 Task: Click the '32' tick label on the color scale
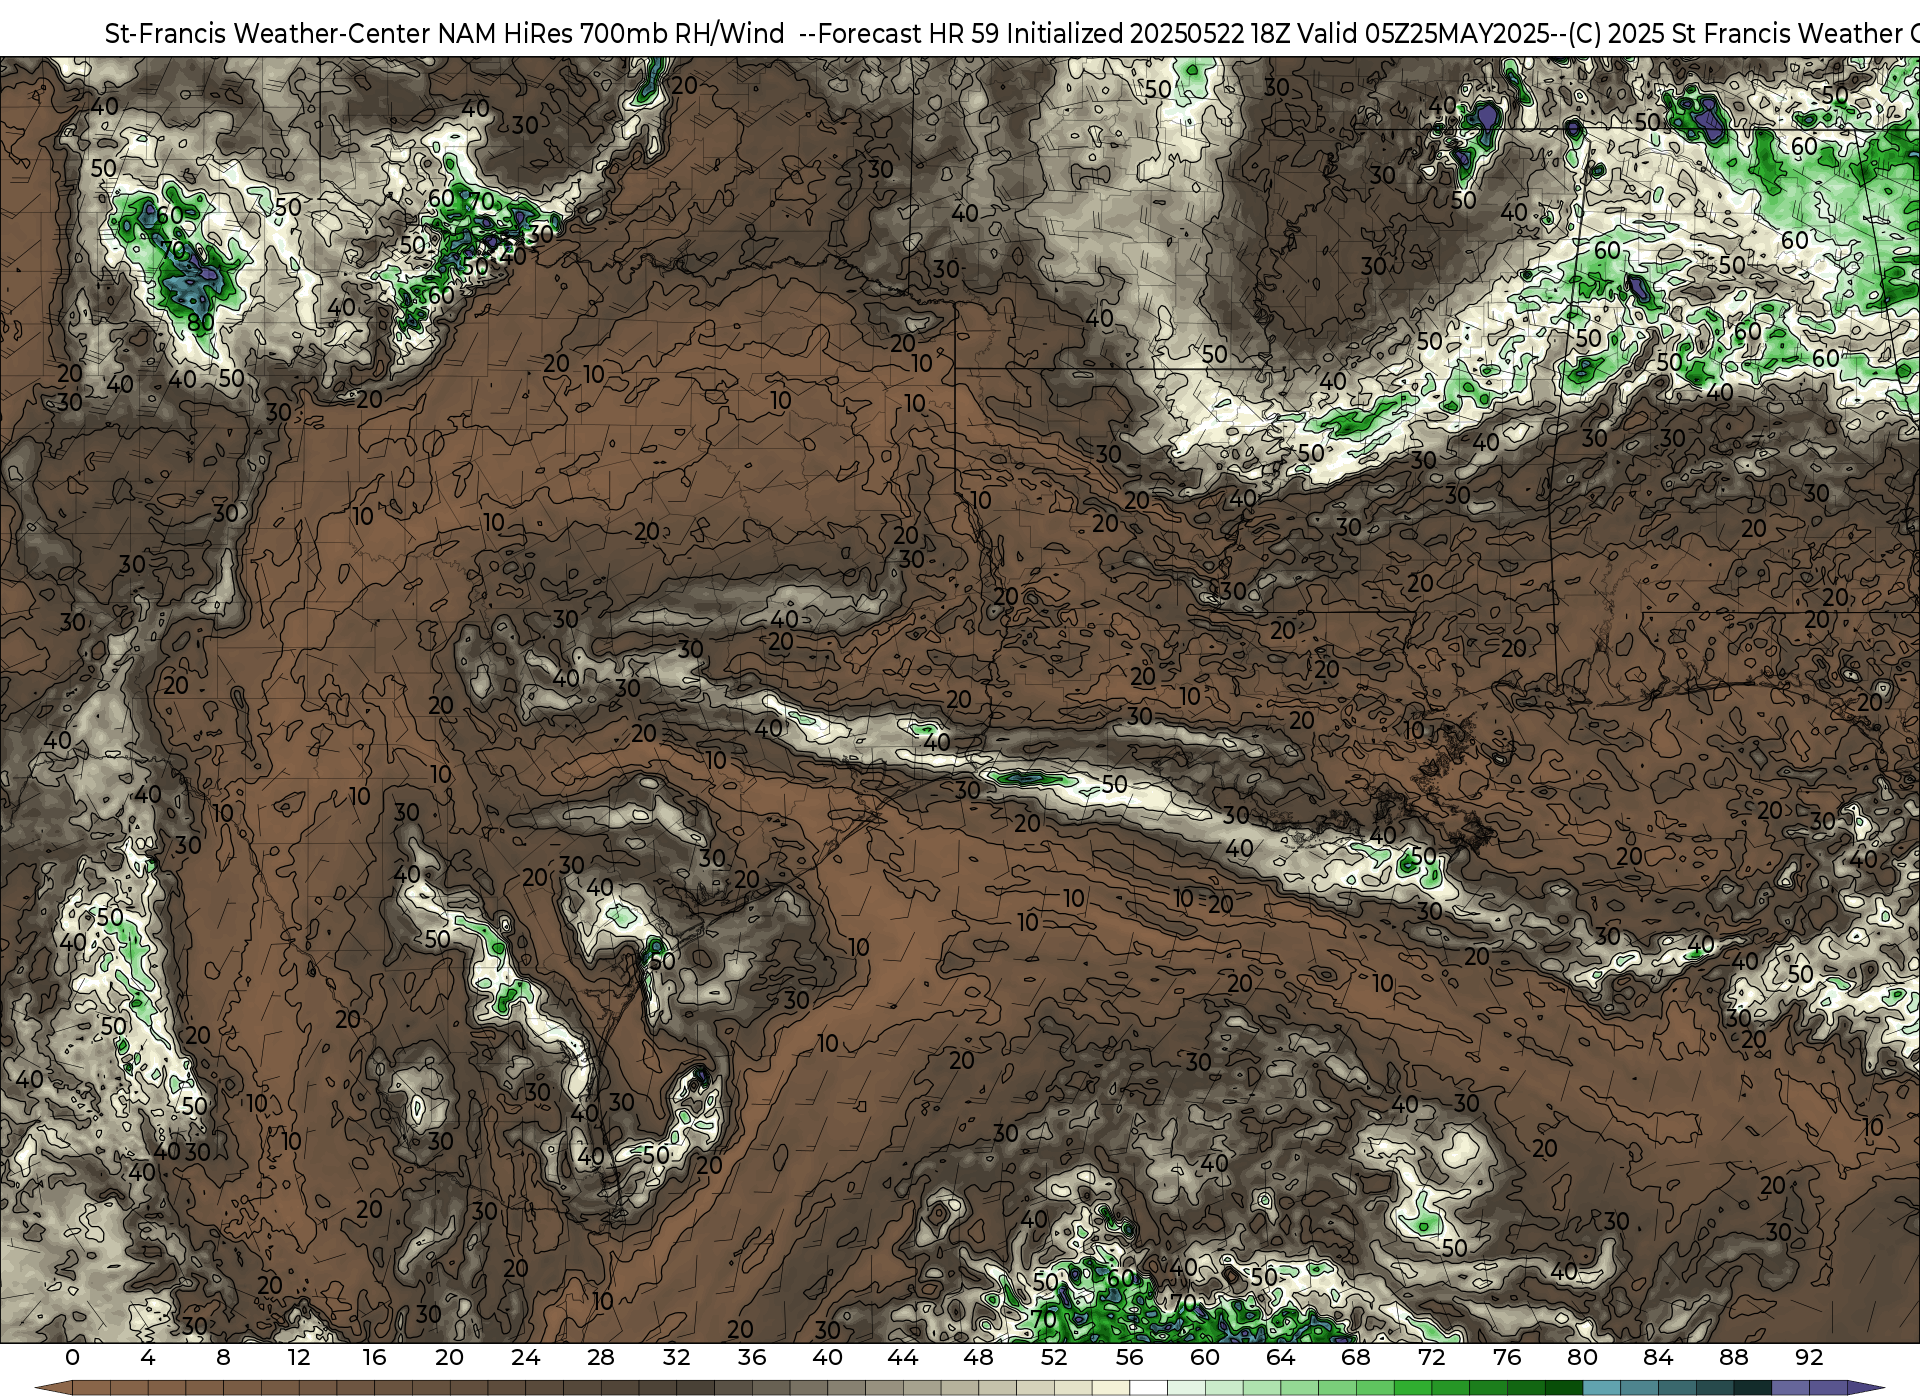click(x=677, y=1357)
